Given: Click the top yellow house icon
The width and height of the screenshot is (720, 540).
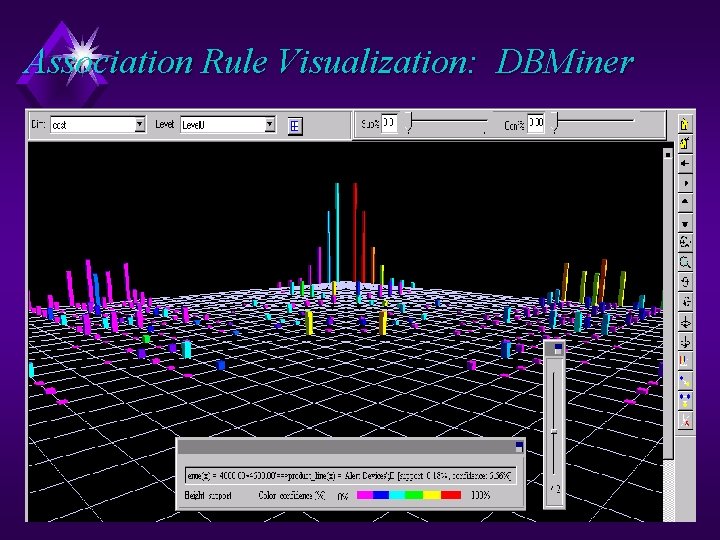Looking at the screenshot, I should click(685, 124).
